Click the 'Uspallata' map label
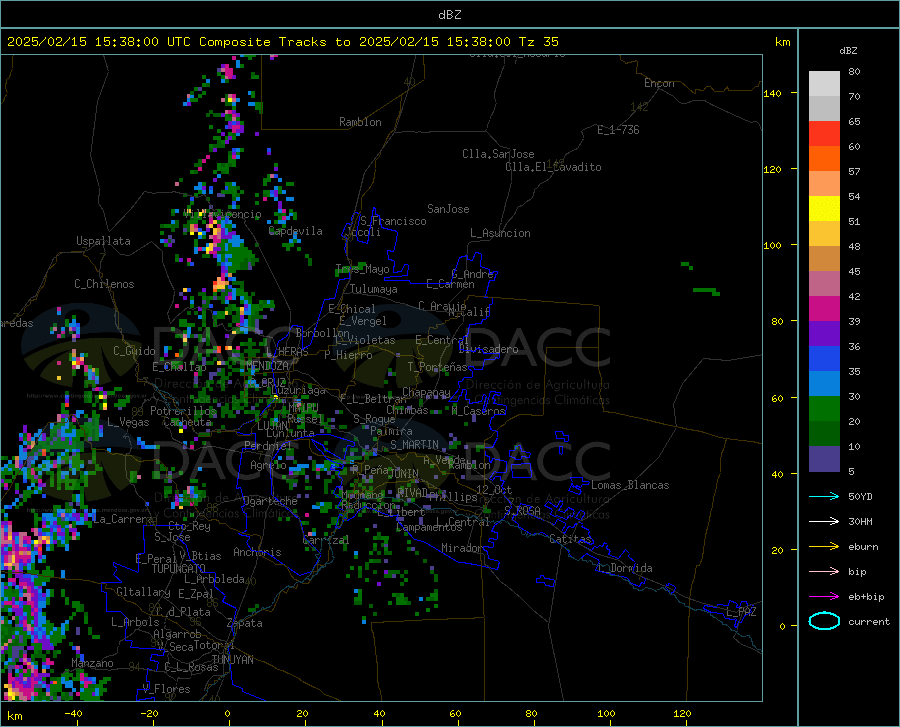This screenshot has height=727, width=900. pos(103,242)
